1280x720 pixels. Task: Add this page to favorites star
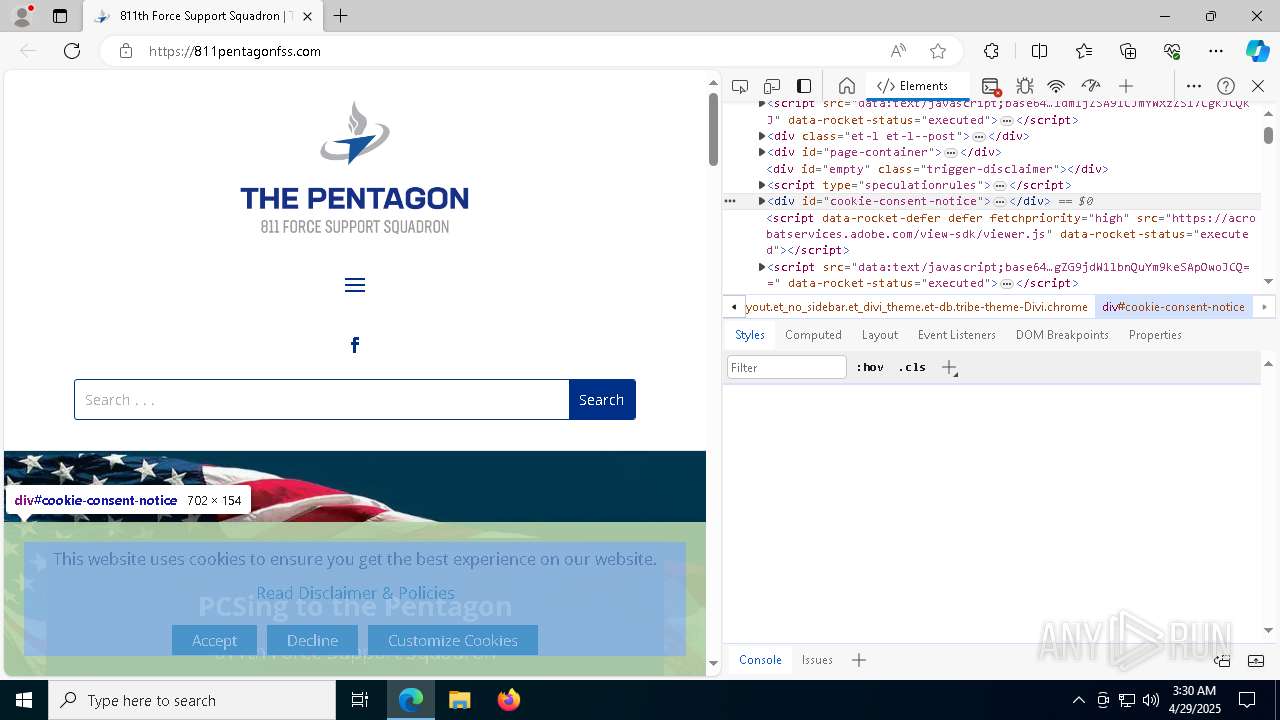pyautogui.click(x=938, y=51)
